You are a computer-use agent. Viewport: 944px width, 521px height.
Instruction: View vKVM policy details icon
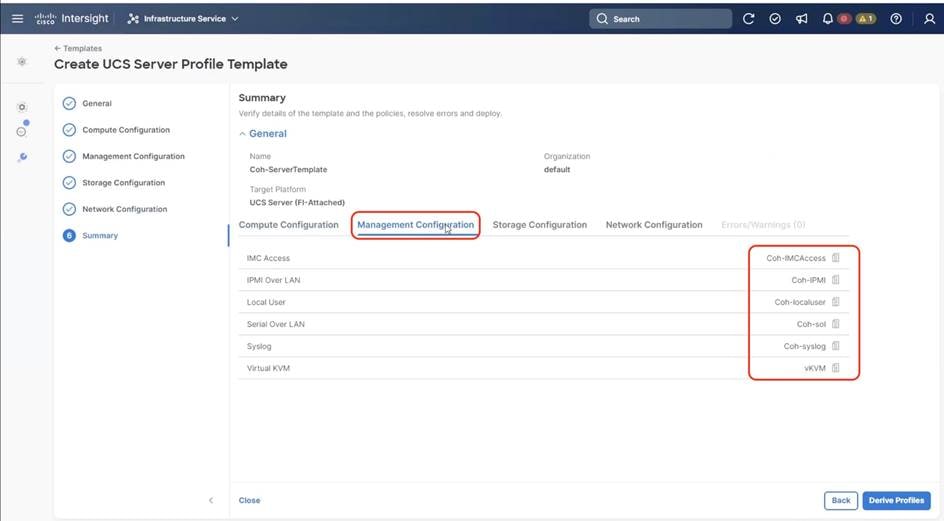click(836, 368)
